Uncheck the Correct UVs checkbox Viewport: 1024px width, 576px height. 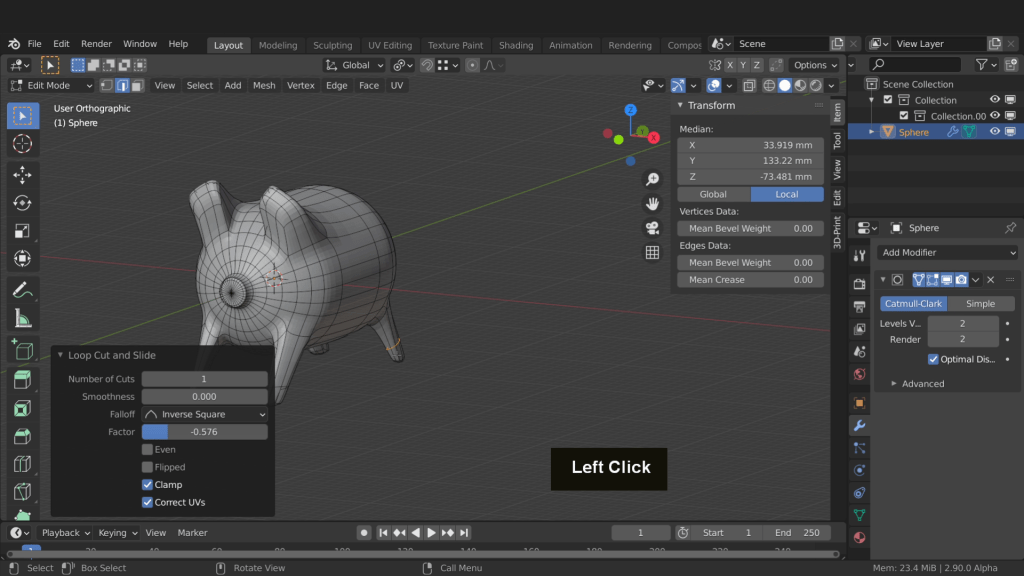click(x=148, y=502)
